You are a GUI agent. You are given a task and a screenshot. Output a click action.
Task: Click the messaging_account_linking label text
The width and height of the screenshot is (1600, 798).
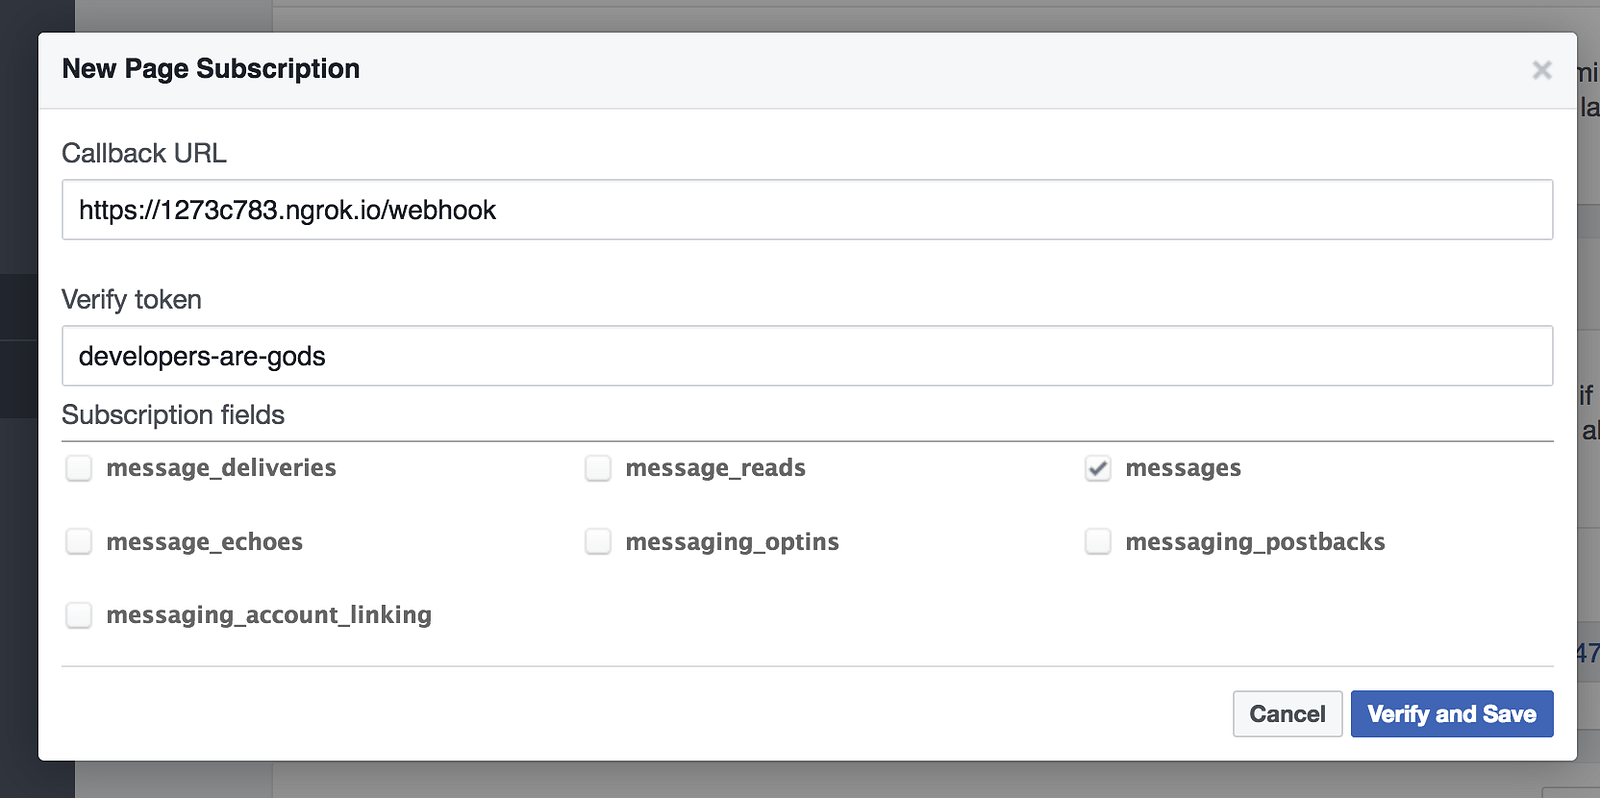coord(269,615)
